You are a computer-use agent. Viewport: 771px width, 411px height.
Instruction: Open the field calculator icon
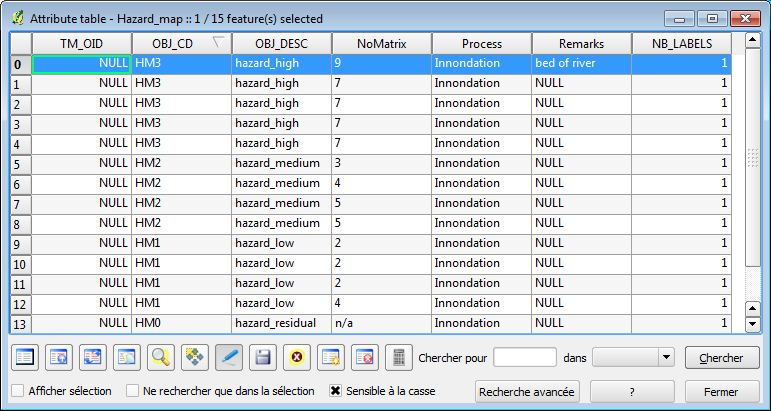click(x=399, y=358)
